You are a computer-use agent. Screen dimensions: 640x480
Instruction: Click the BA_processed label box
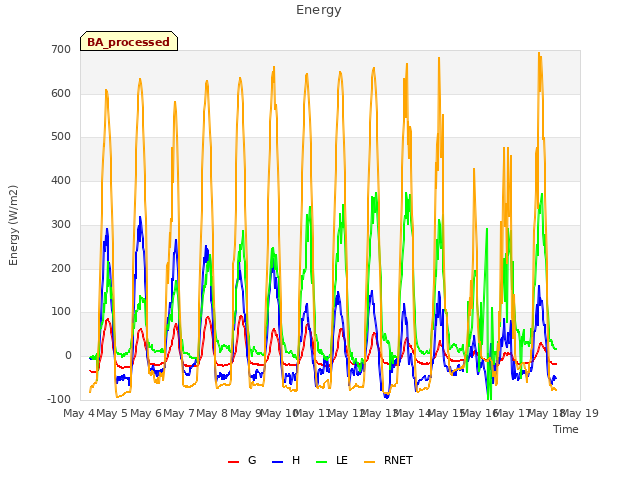[129, 41]
